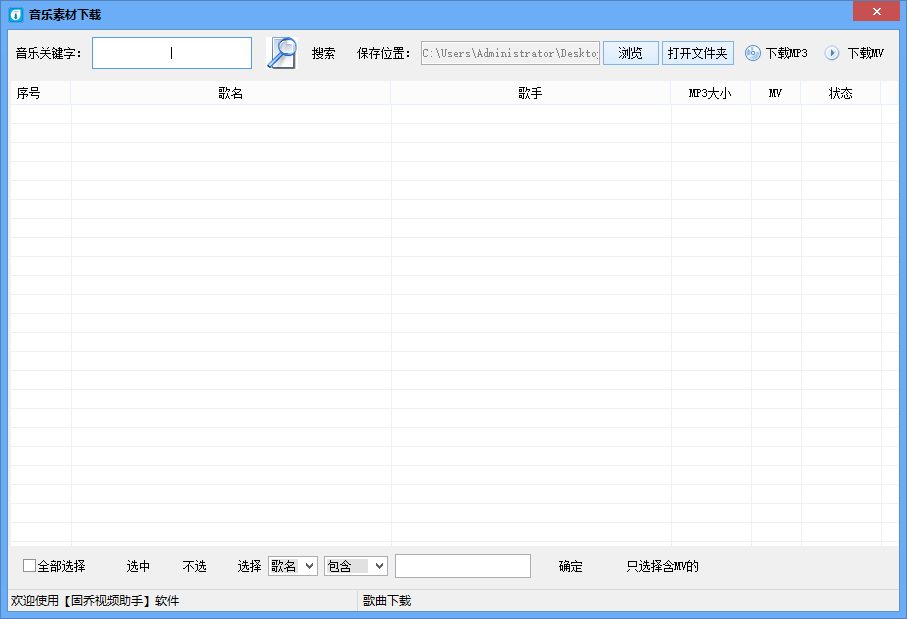907x619 pixels.
Task: Click the magnifier search icon
Action: (x=281, y=52)
